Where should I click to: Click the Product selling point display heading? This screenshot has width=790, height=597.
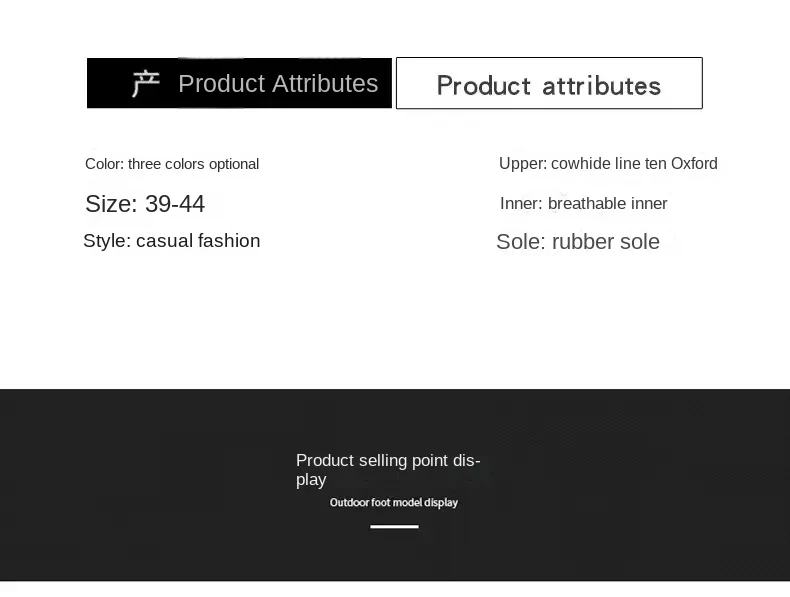pyautogui.click(x=388, y=470)
